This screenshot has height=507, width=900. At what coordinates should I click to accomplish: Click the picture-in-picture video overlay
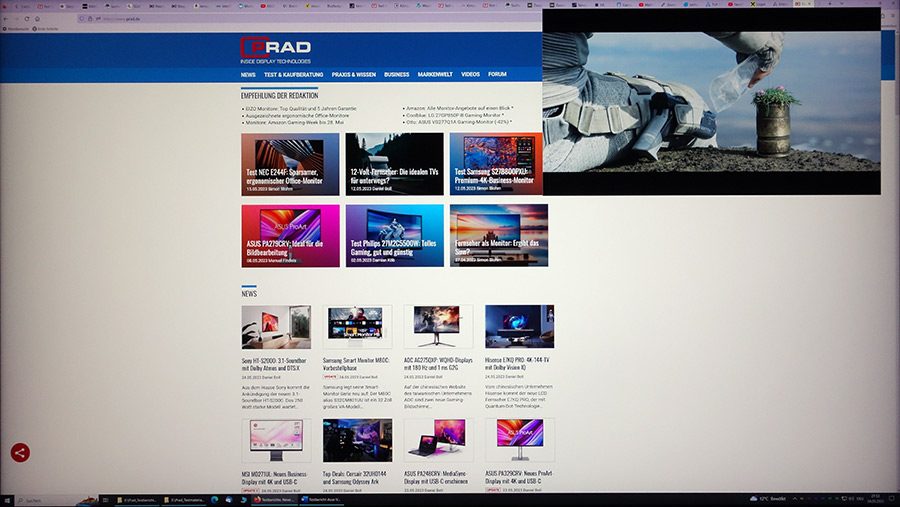[x=711, y=102]
